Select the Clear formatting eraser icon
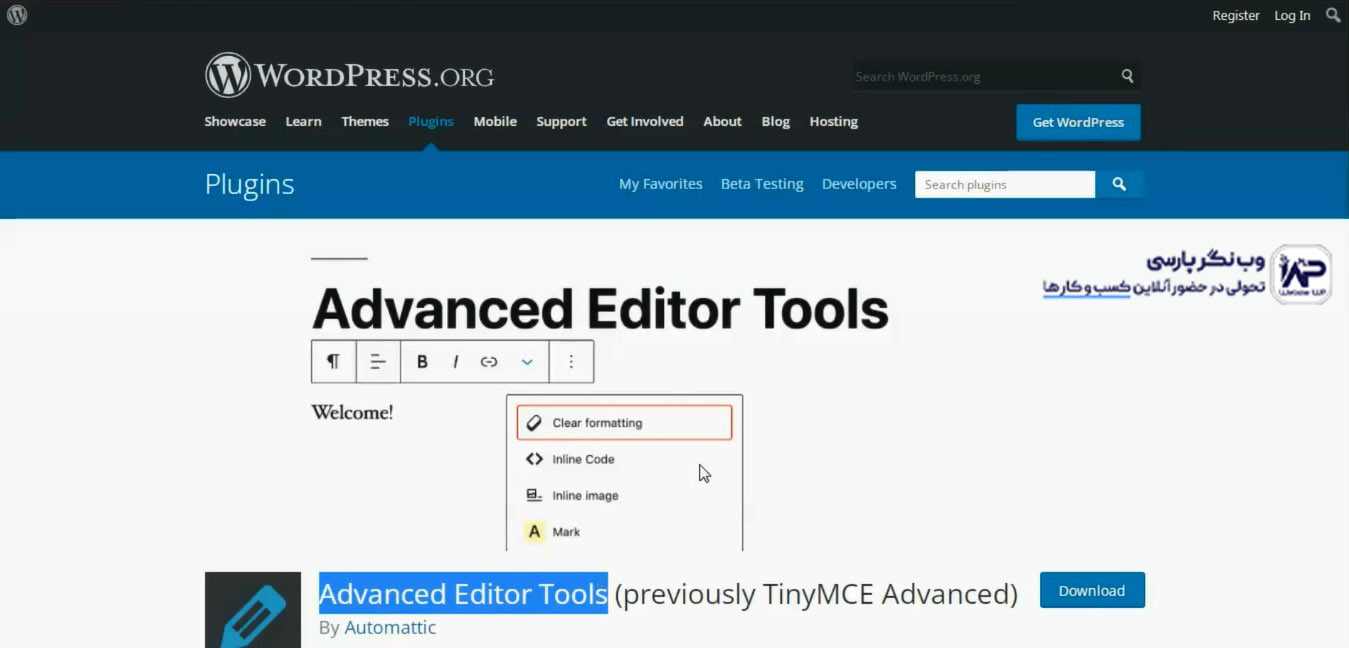The image size is (1349, 648). pos(534,421)
